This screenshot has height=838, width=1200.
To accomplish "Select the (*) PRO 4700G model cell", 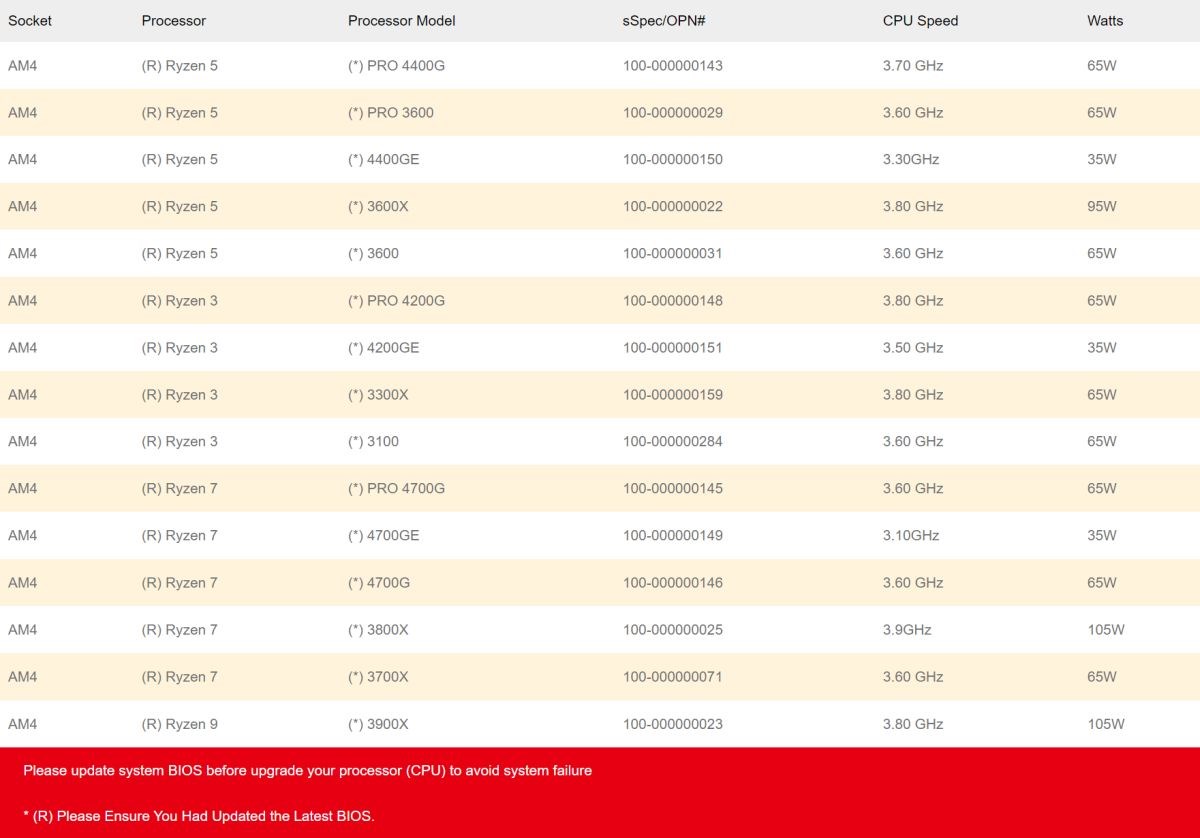I will click(x=396, y=489).
